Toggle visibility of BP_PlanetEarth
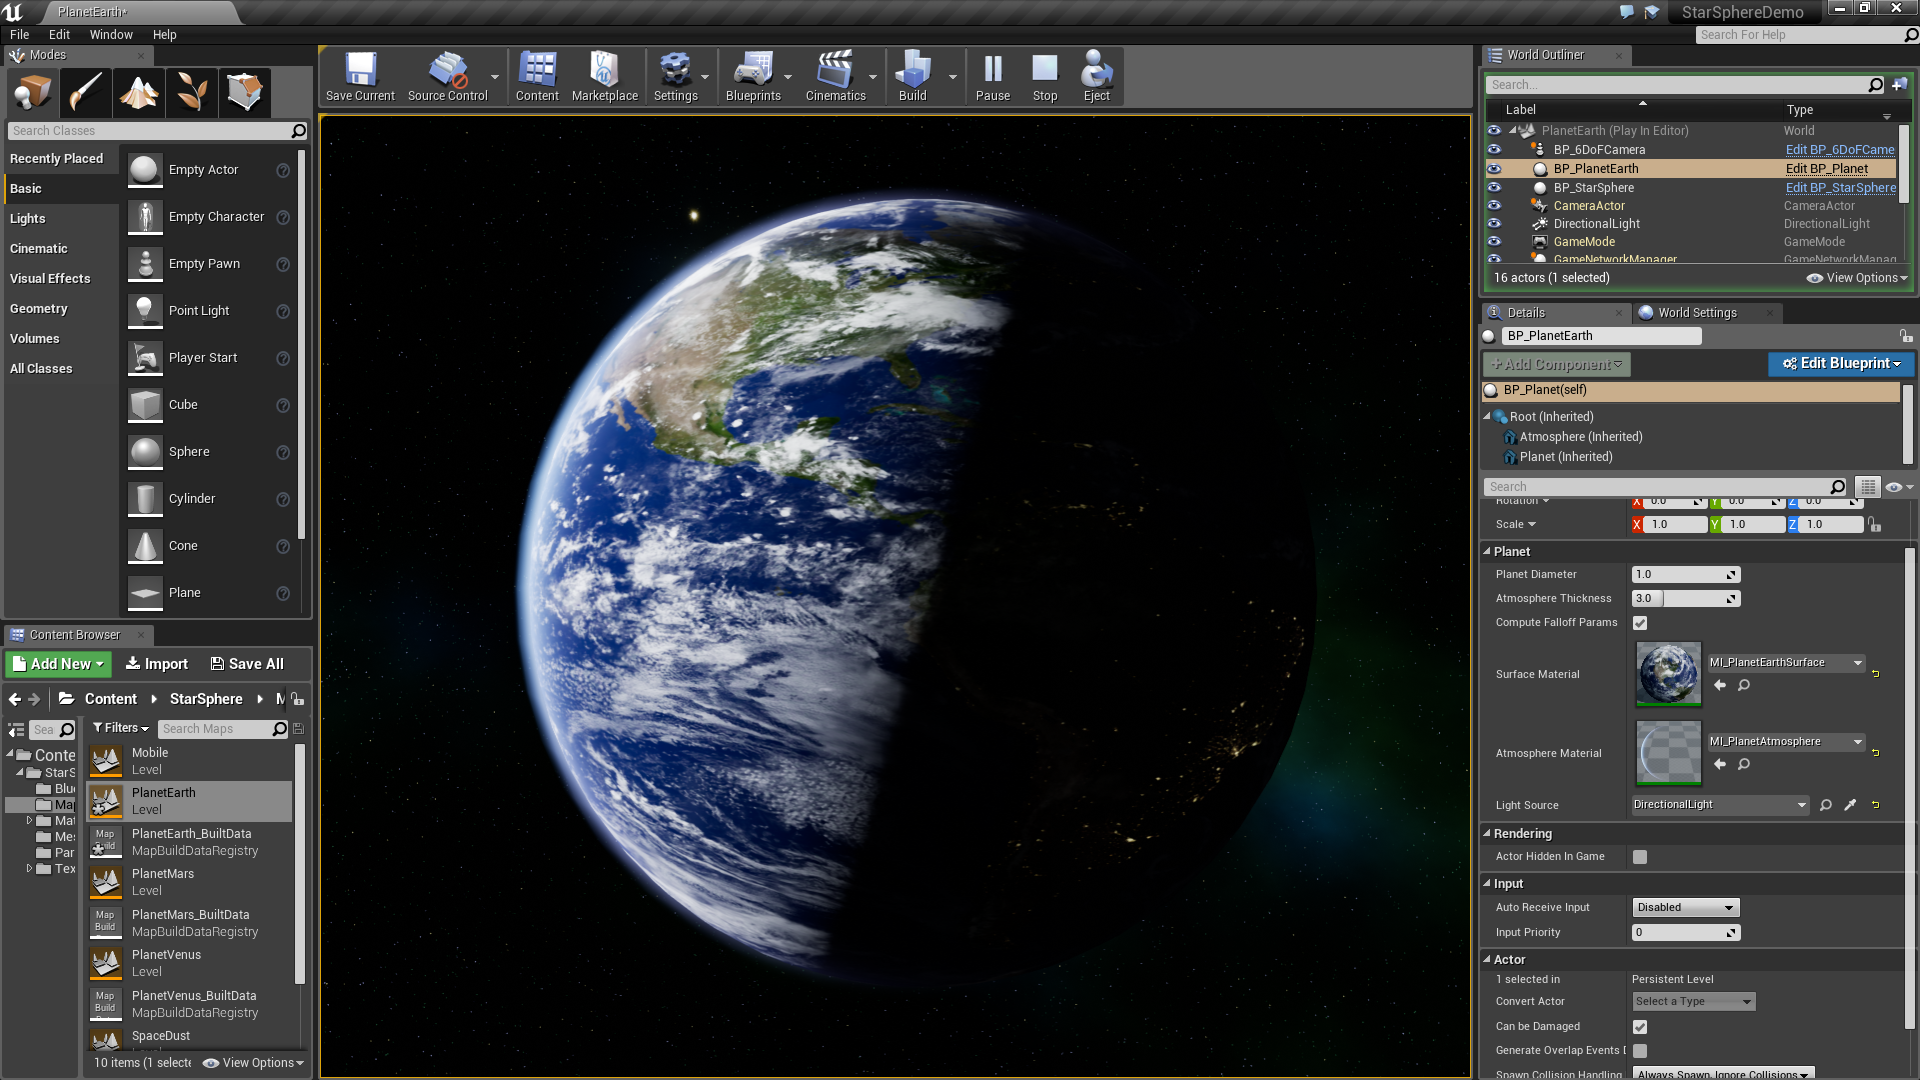Screen dimensions: 1920x1080 1494,169
